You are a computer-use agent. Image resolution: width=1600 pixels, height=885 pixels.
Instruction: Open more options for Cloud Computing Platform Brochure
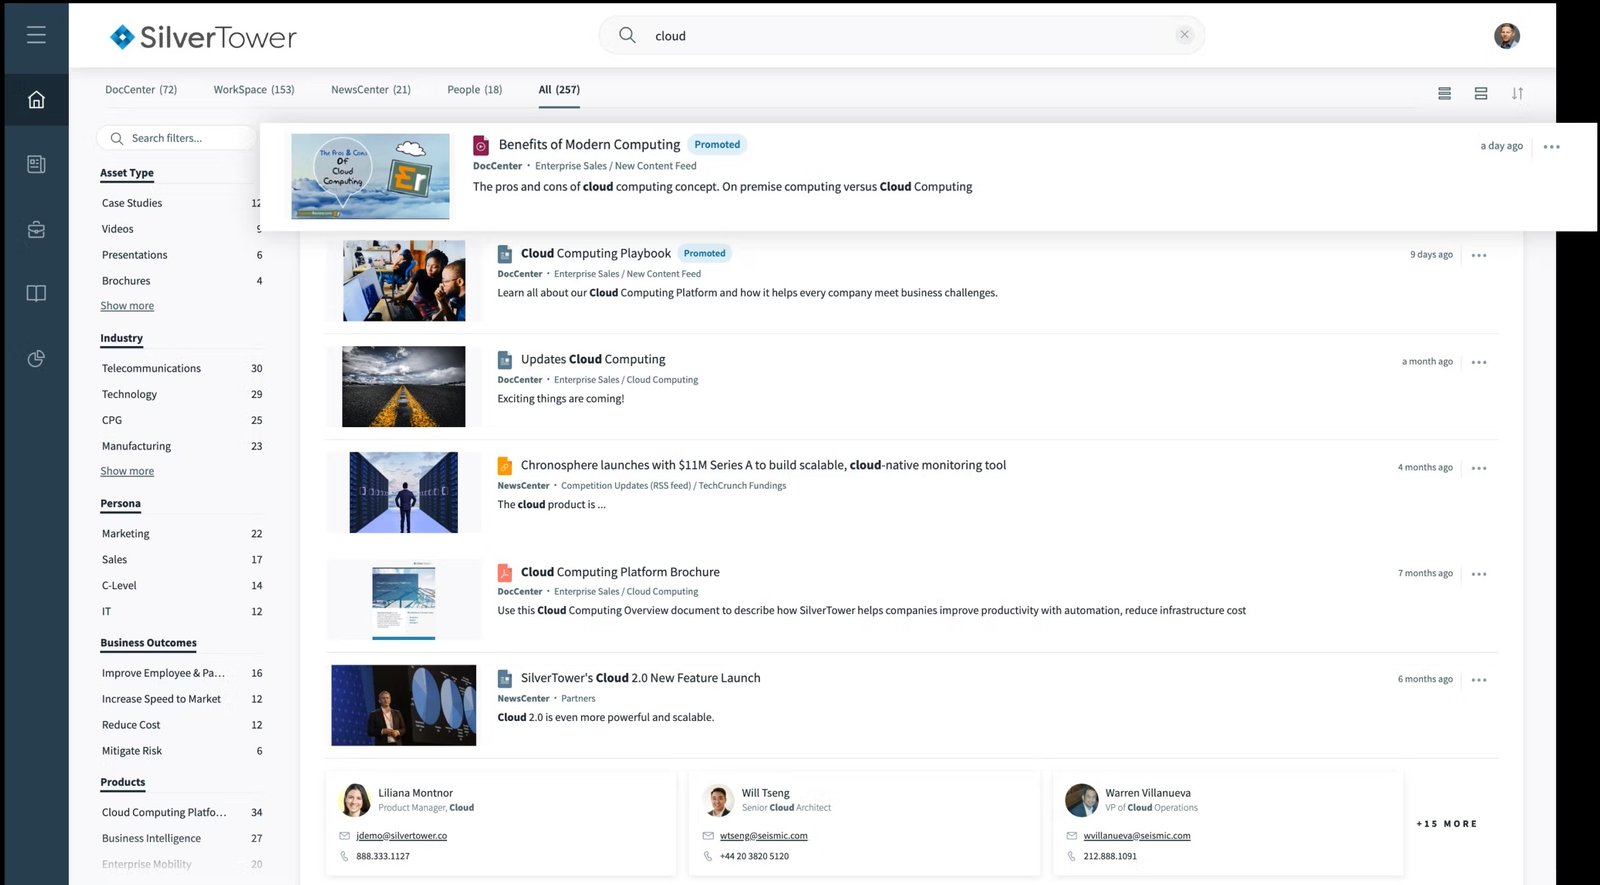[1479, 574]
